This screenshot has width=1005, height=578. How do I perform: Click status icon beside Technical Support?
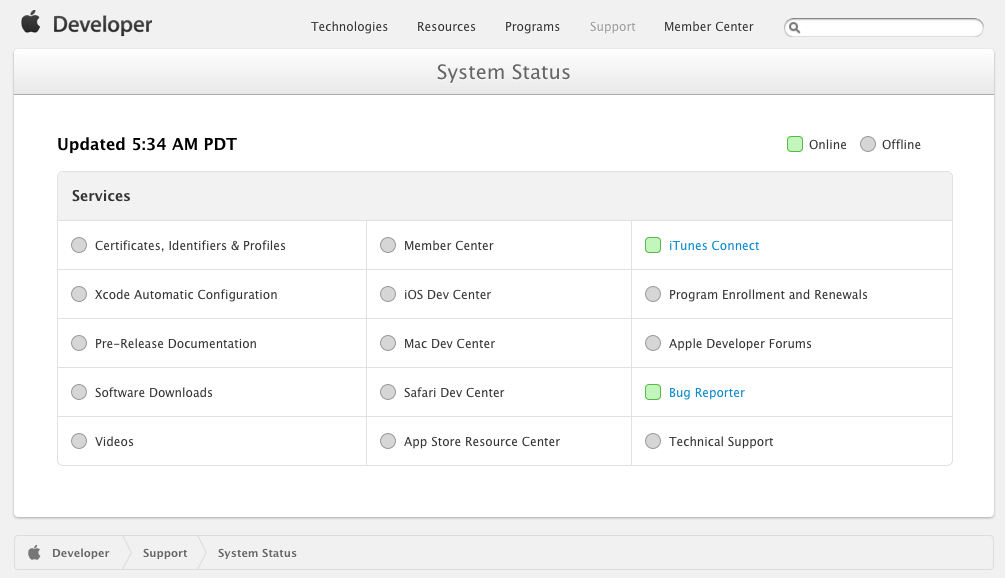click(x=652, y=442)
